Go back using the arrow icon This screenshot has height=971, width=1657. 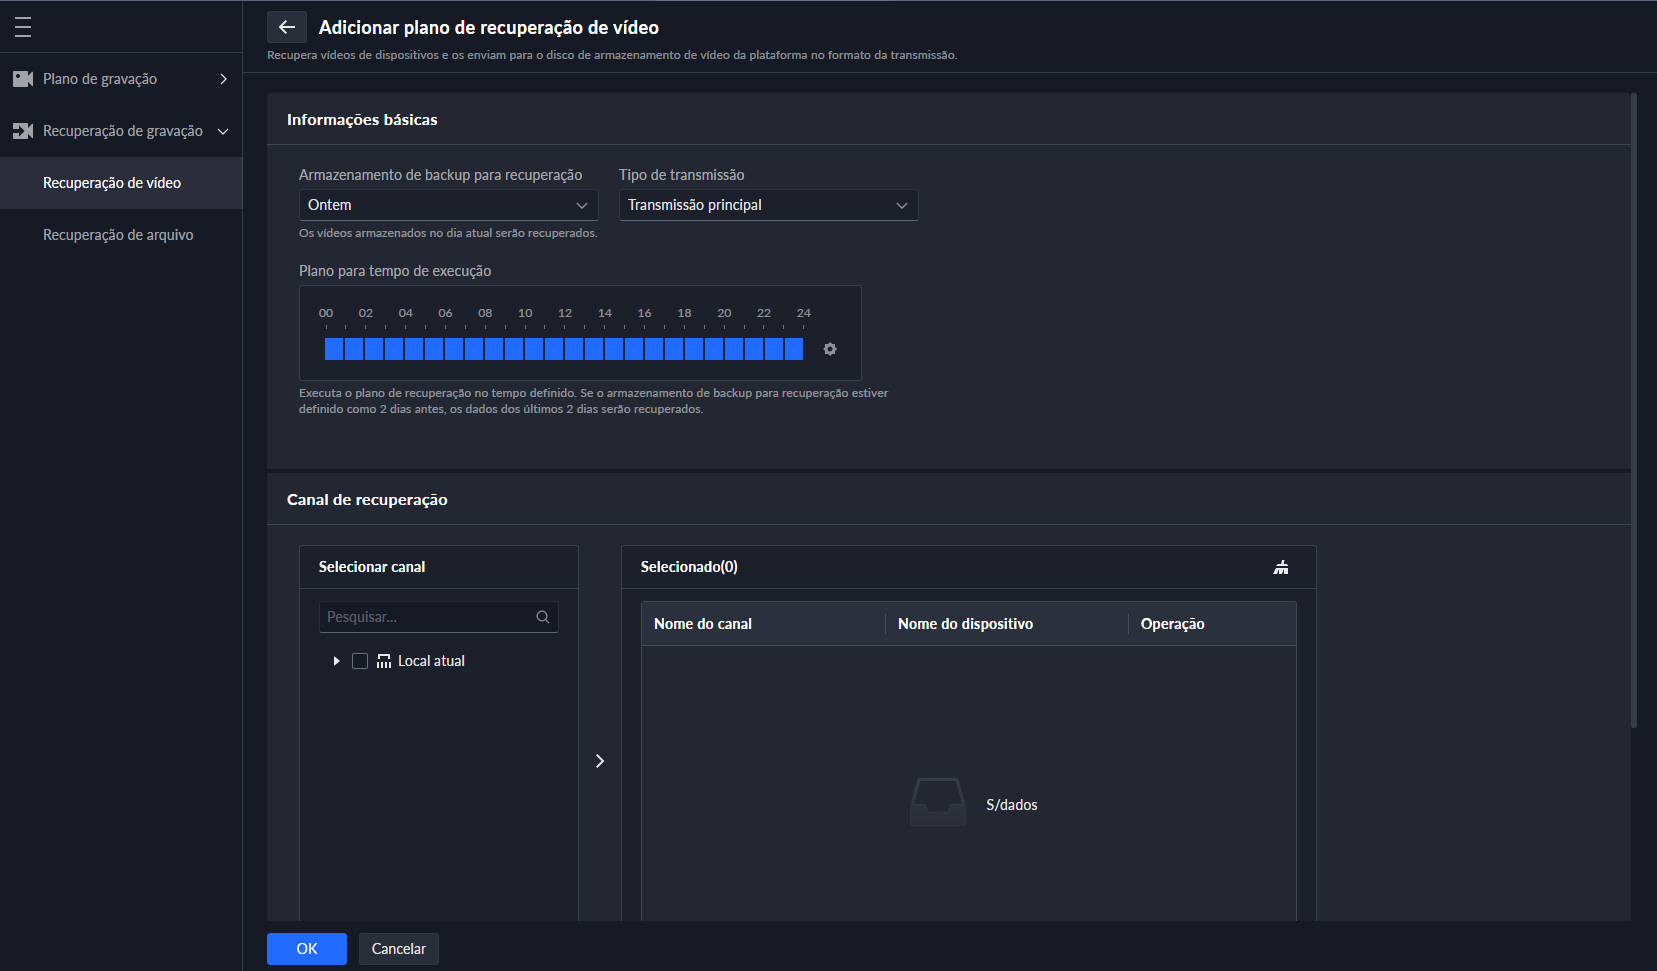pyautogui.click(x=287, y=27)
